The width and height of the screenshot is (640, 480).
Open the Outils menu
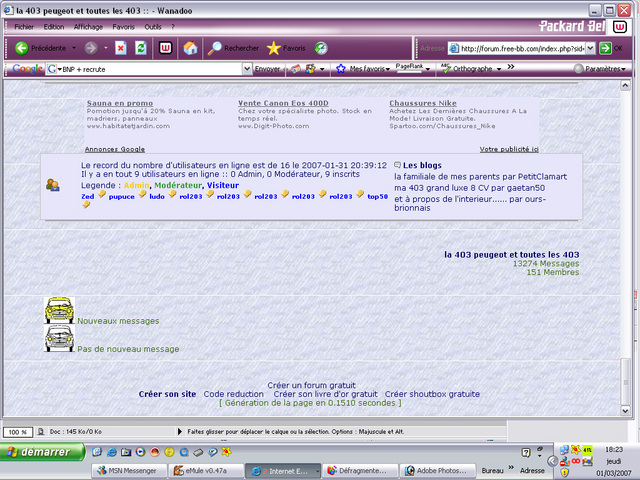153,27
